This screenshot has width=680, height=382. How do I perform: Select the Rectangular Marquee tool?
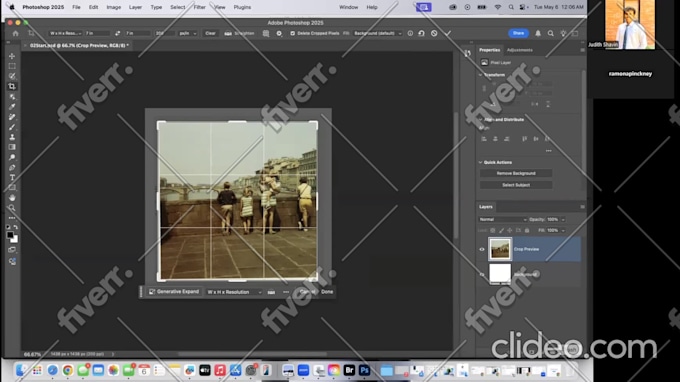pyautogui.click(x=12, y=66)
